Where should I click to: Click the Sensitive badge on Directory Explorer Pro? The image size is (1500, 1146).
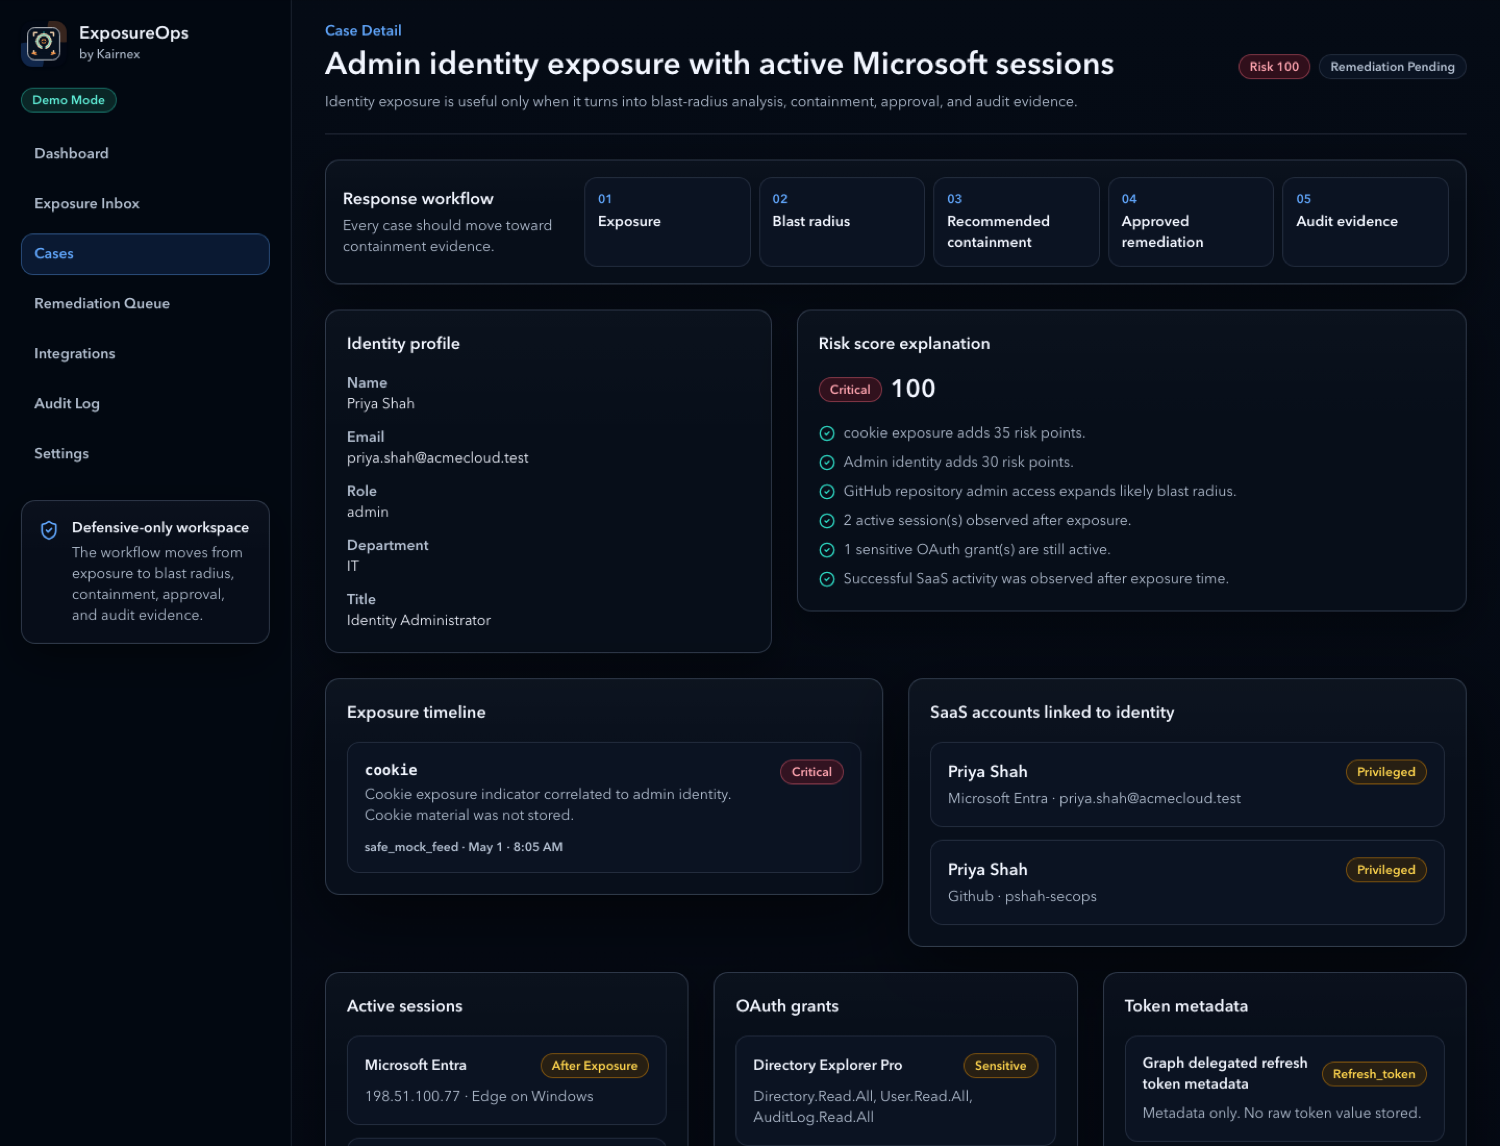coord(1000,1066)
